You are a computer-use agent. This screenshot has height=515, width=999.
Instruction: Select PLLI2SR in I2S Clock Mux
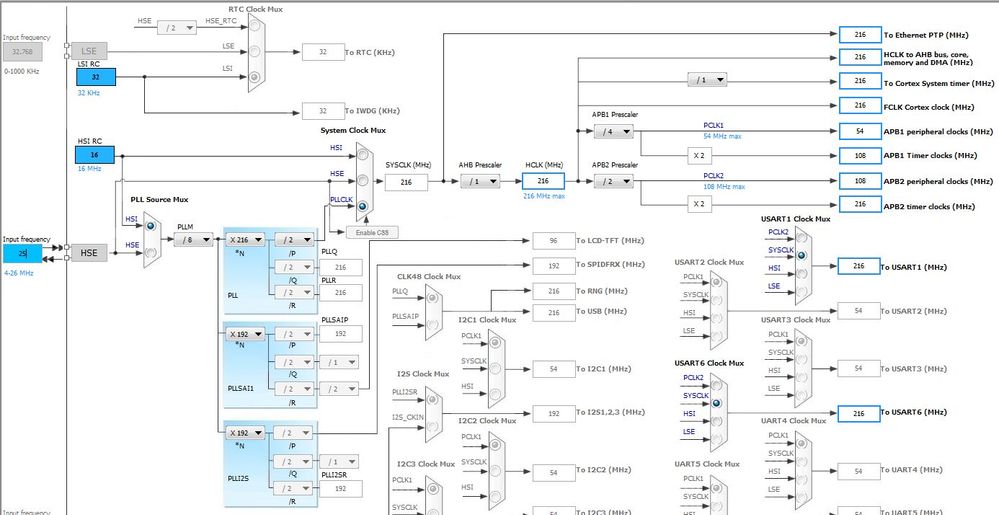click(x=432, y=399)
